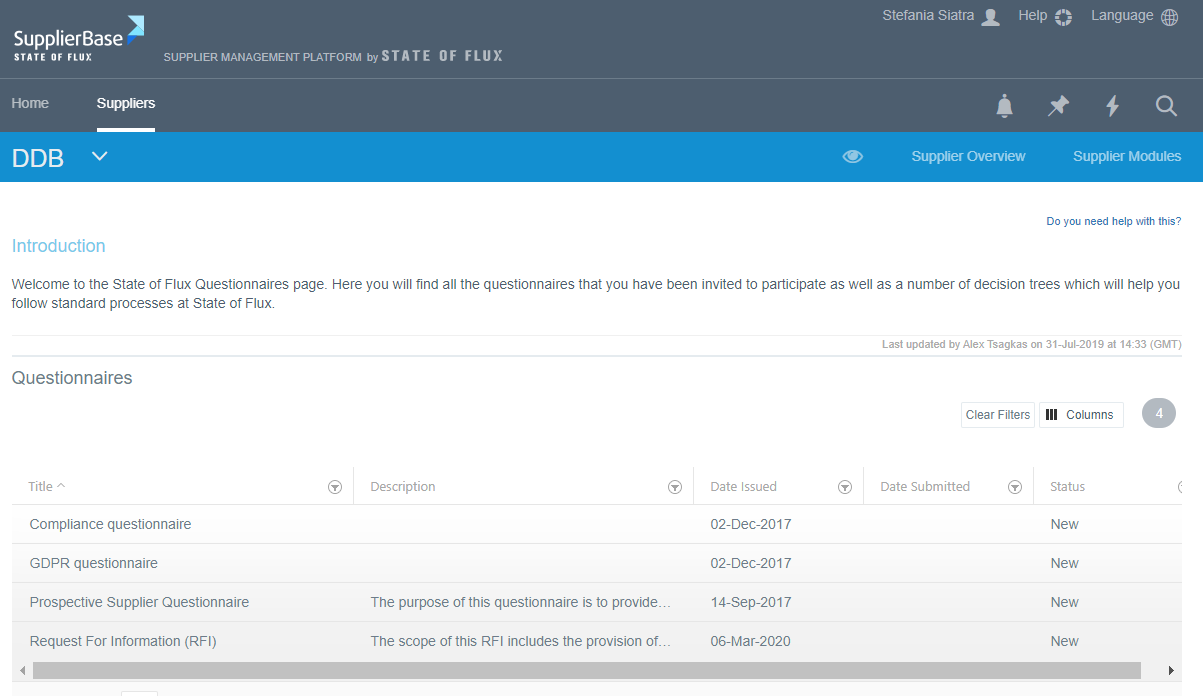Open the Date Issued column filter
The image size is (1203, 696).
[x=845, y=487]
